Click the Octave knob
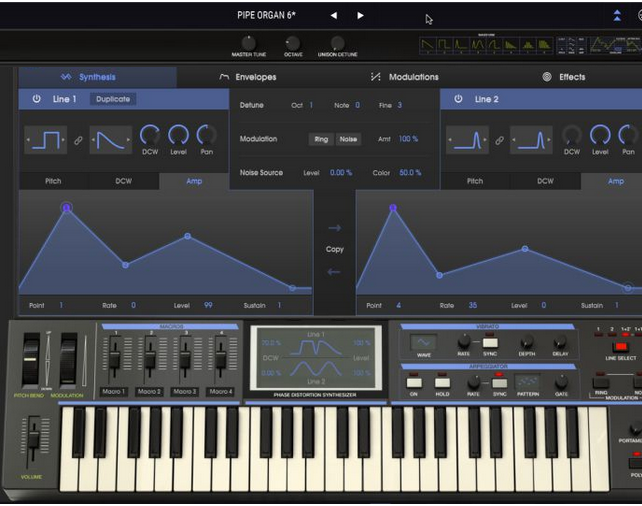Viewport: 642px width, 506px height. [293, 43]
